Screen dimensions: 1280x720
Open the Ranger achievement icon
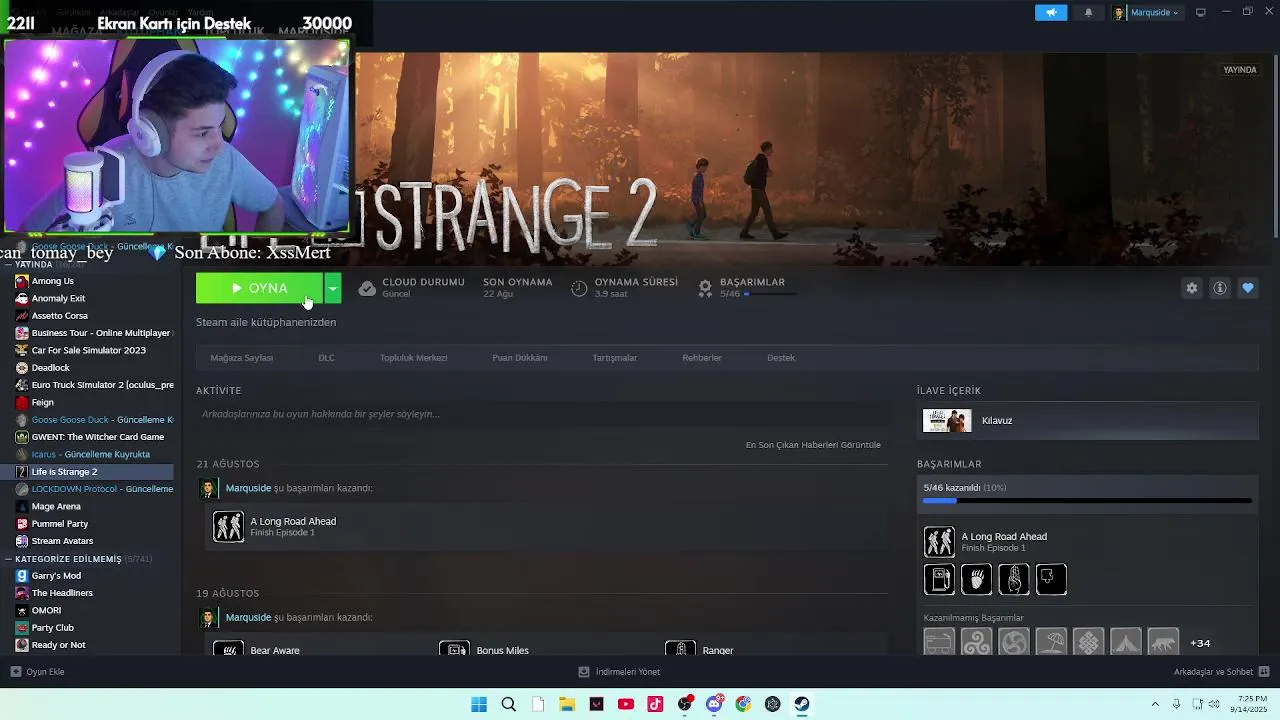(681, 649)
